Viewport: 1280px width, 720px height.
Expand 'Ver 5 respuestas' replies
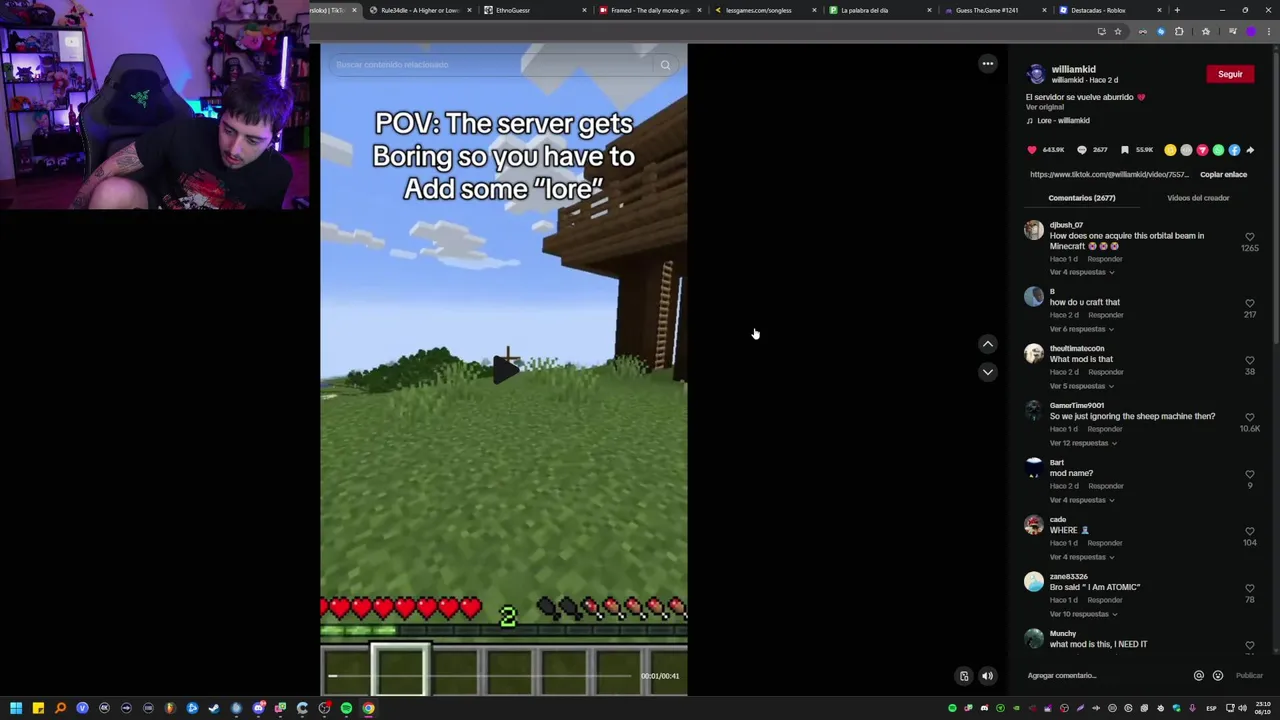[x=1081, y=386]
